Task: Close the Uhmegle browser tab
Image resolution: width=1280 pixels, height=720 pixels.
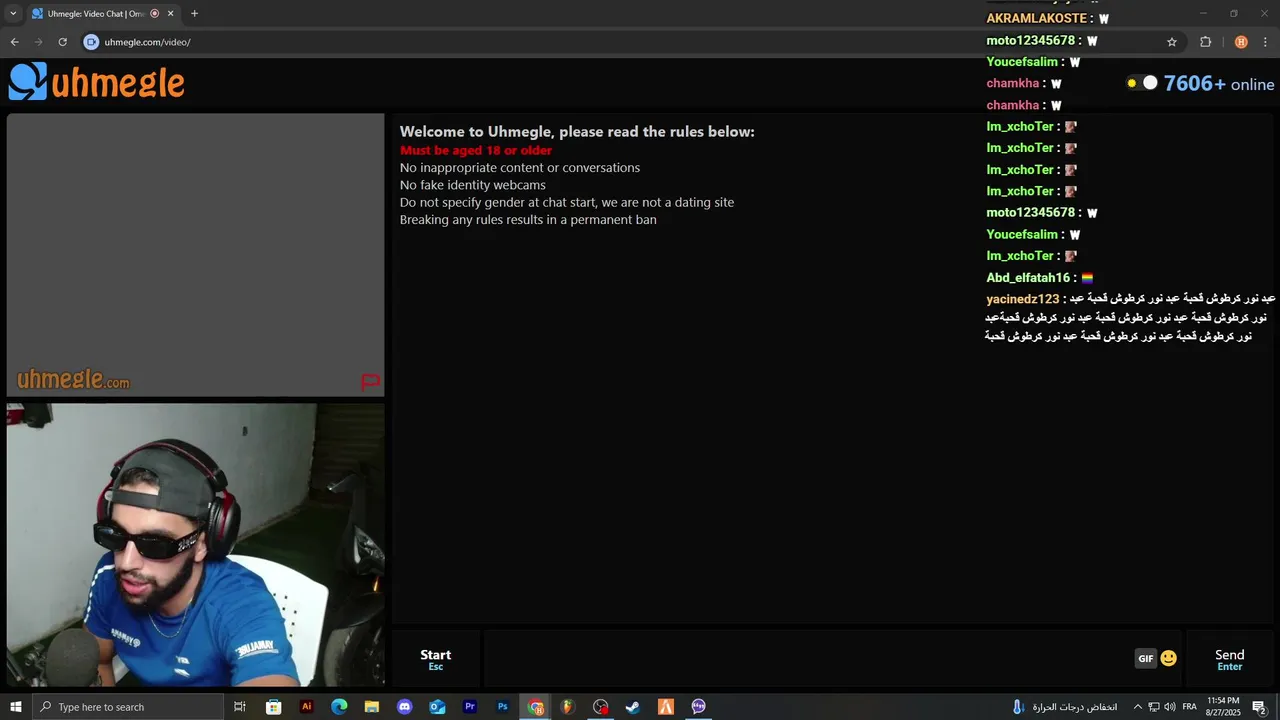Action: (x=170, y=14)
